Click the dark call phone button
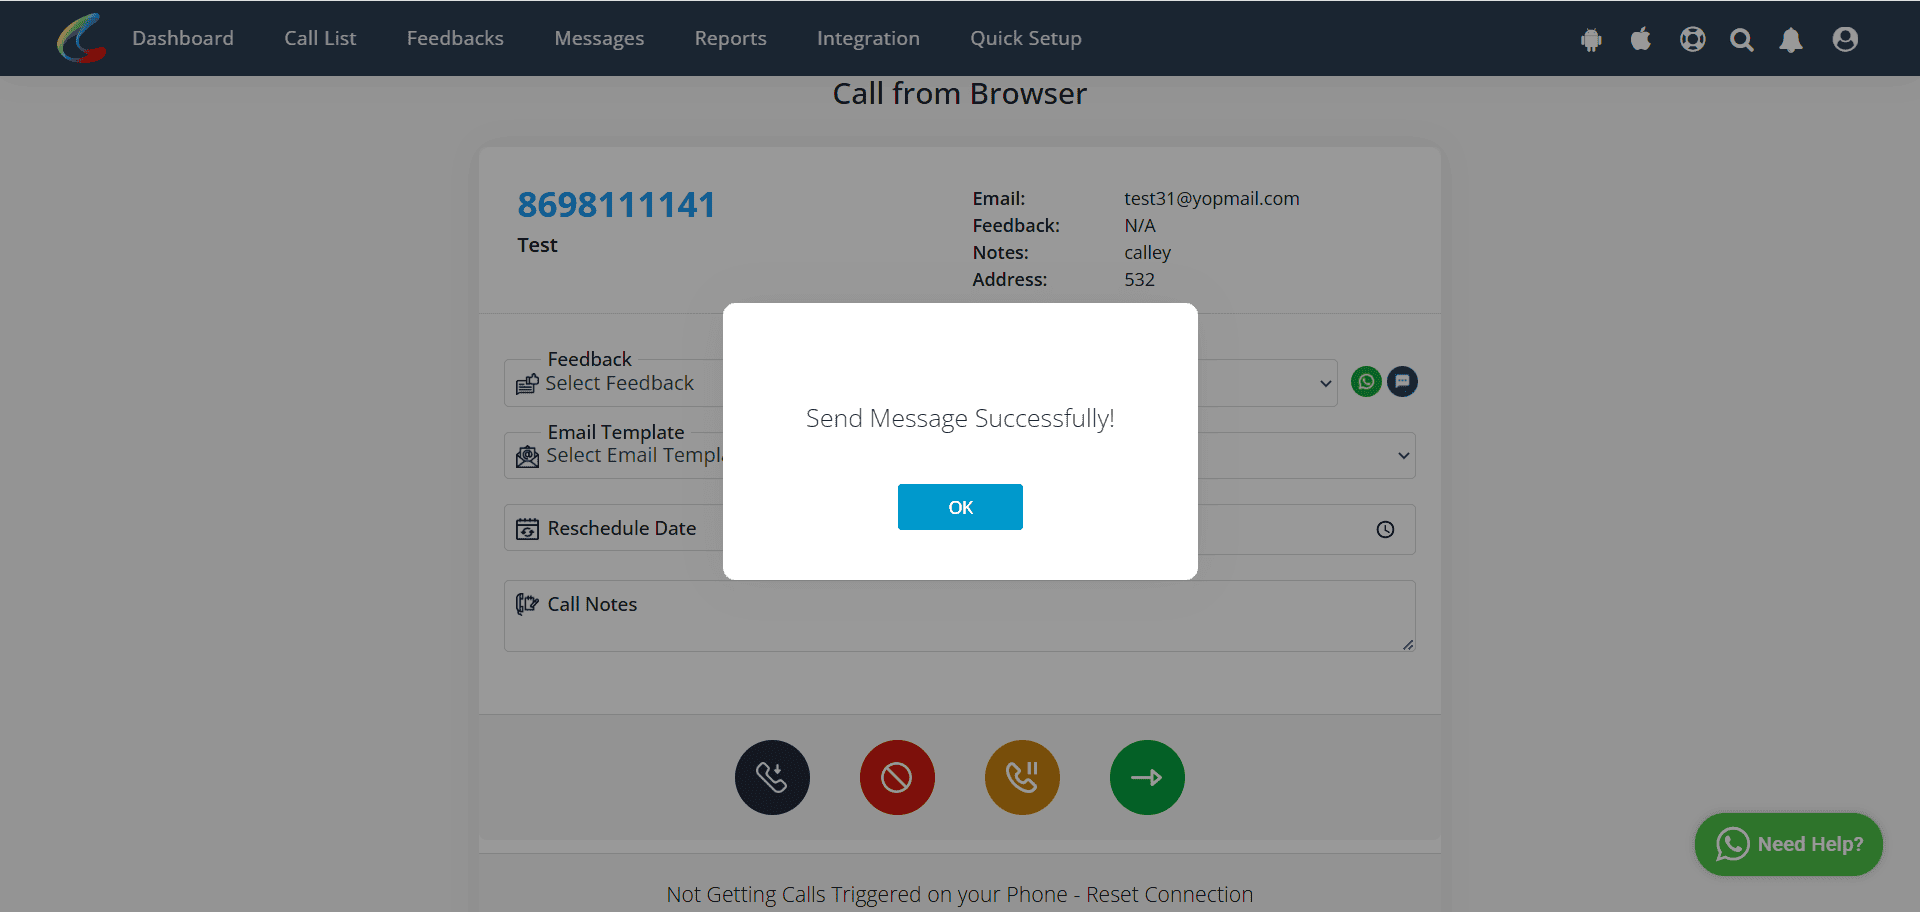 772,777
